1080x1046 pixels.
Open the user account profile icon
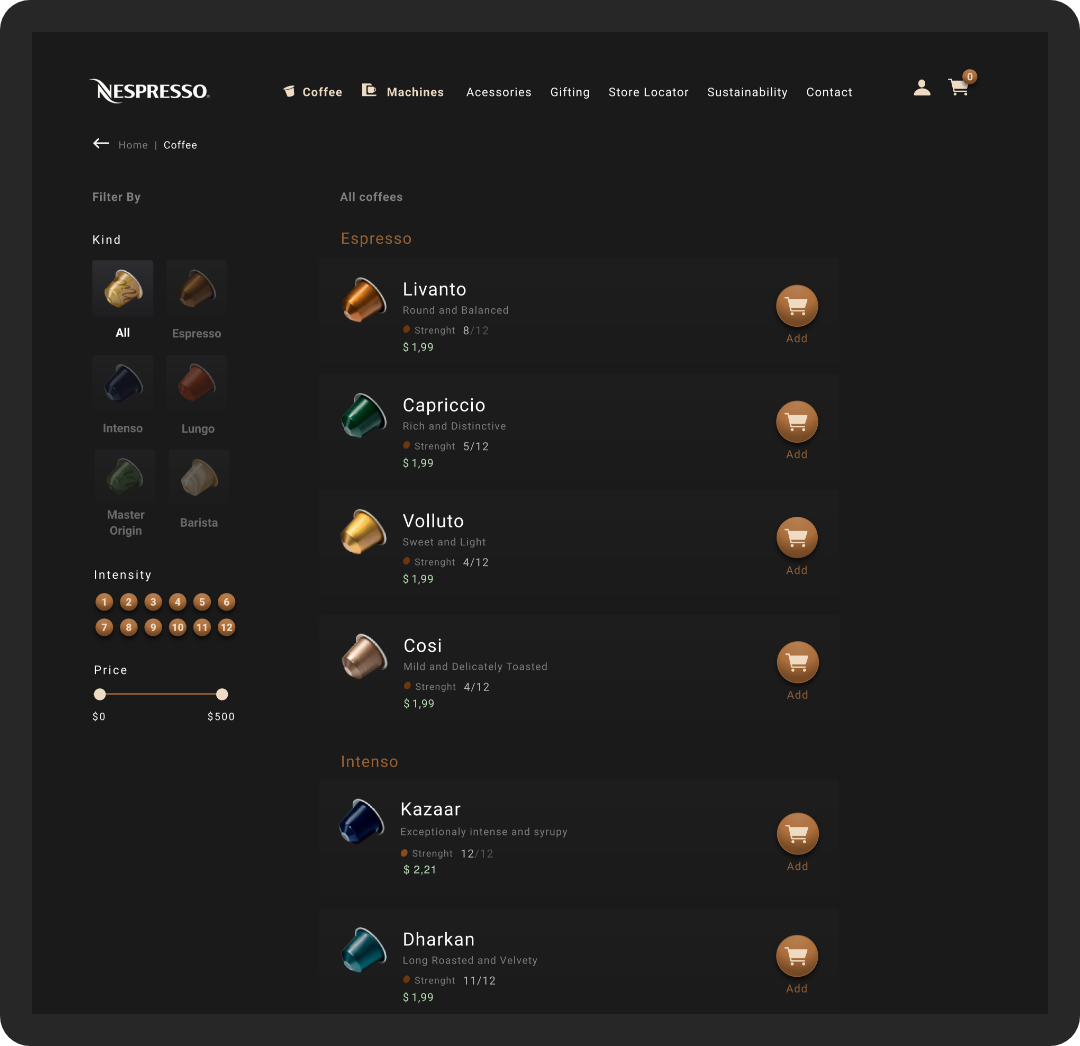coord(922,87)
